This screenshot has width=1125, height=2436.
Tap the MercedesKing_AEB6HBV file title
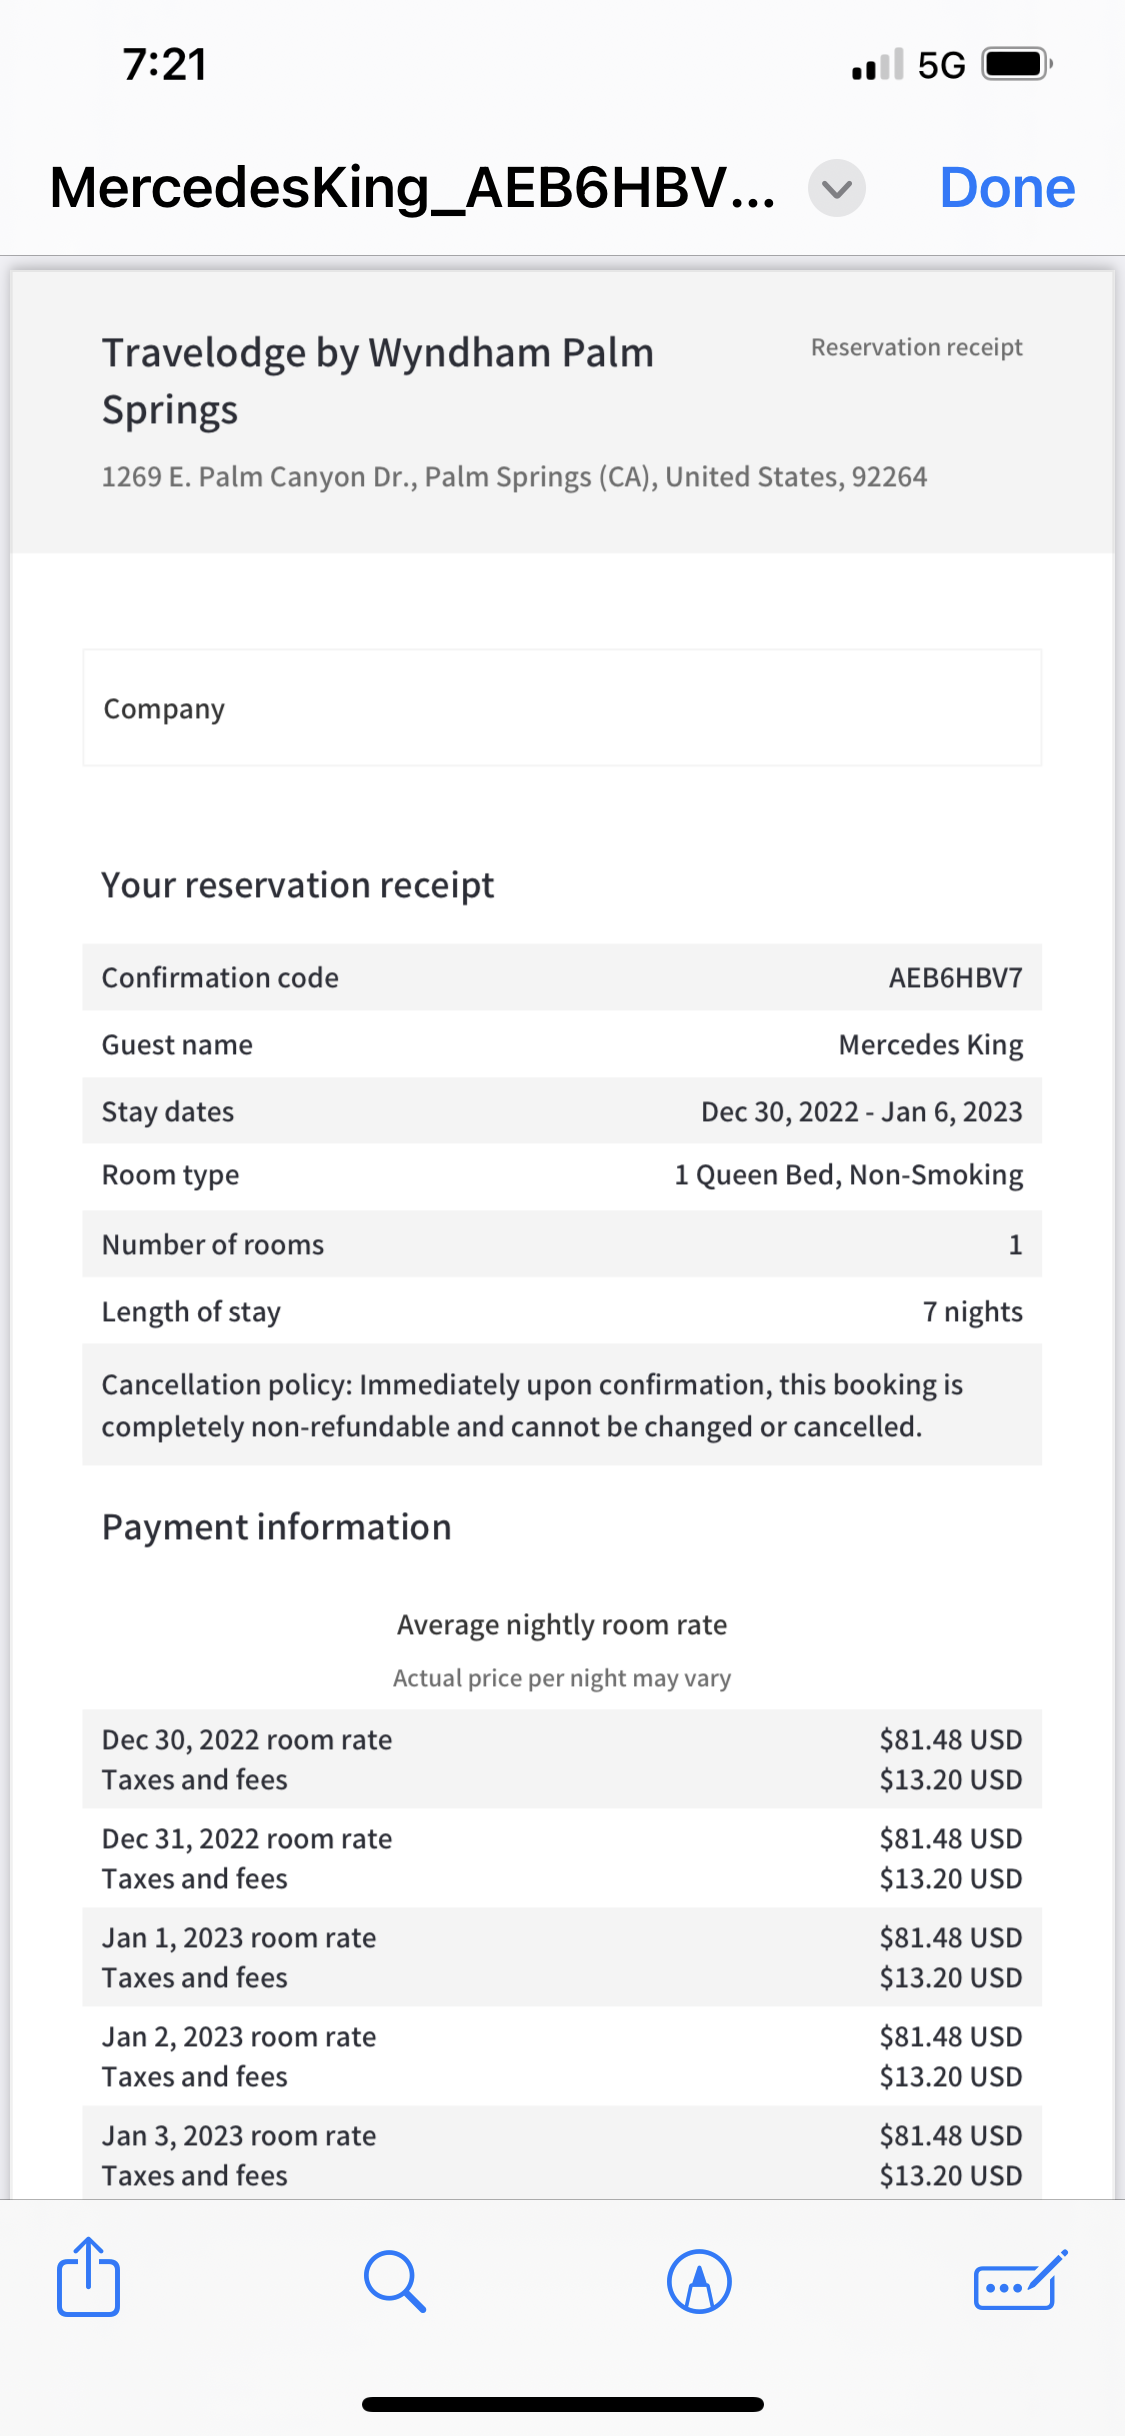pyautogui.click(x=412, y=188)
